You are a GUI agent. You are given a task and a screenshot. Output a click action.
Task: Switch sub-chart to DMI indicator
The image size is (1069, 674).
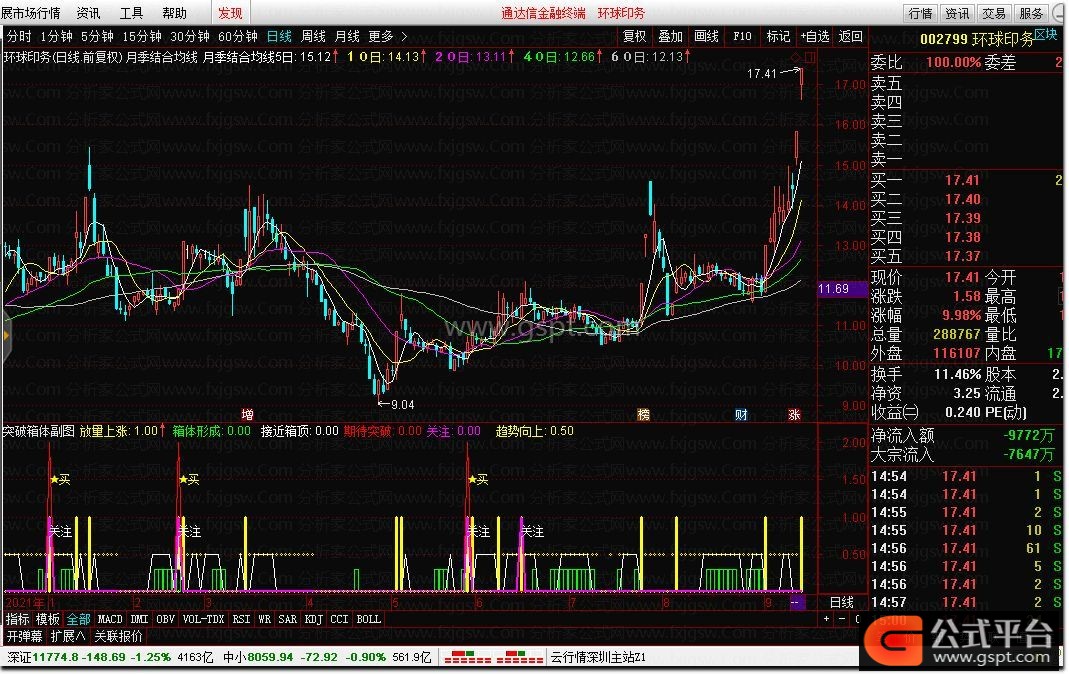139,619
